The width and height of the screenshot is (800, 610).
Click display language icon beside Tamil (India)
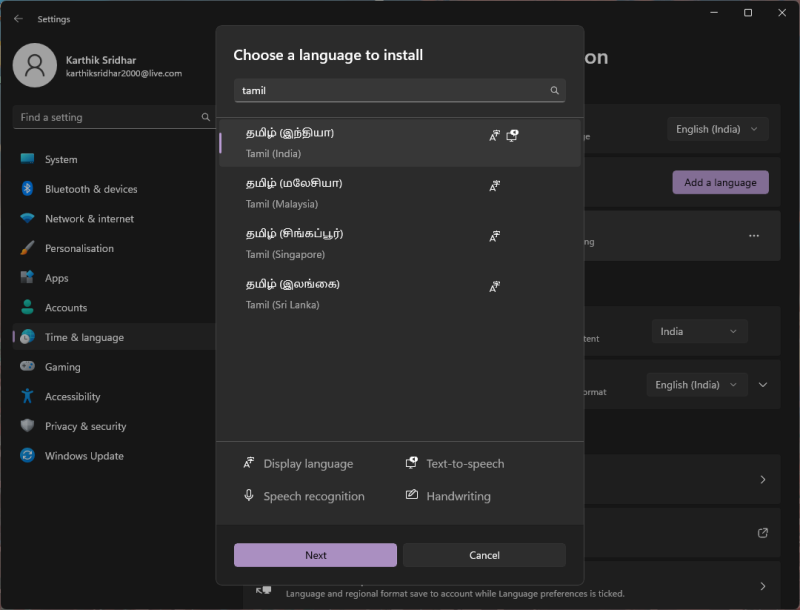494,135
